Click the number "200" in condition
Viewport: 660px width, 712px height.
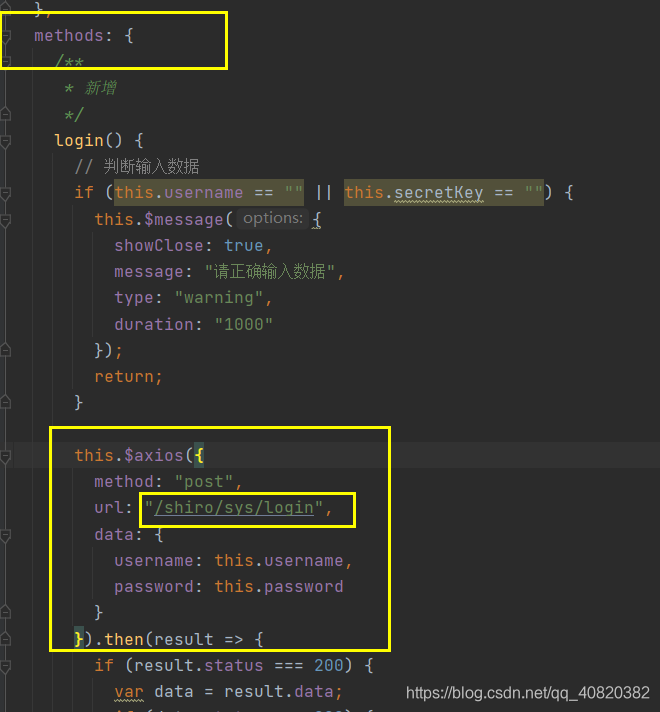pyautogui.click(x=328, y=666)
